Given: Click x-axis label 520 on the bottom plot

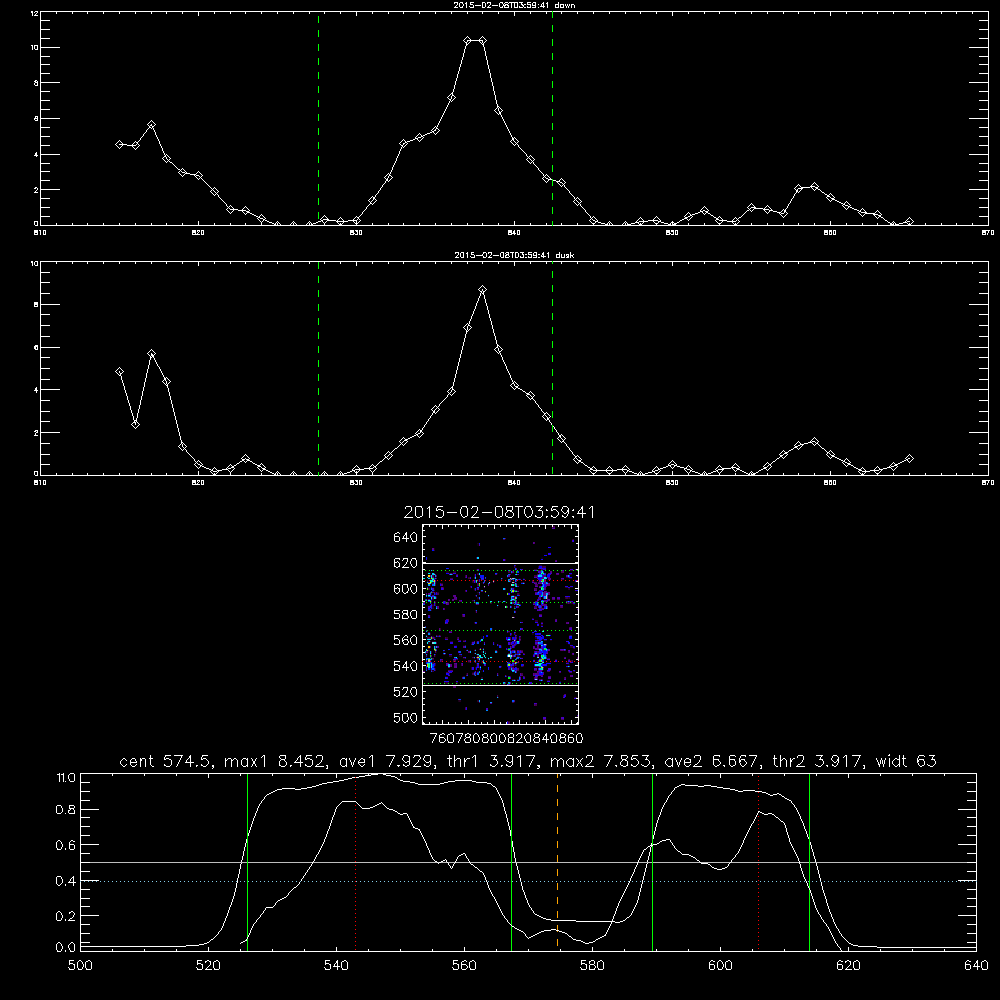Looking at the screenshot, I should (208, 966).
